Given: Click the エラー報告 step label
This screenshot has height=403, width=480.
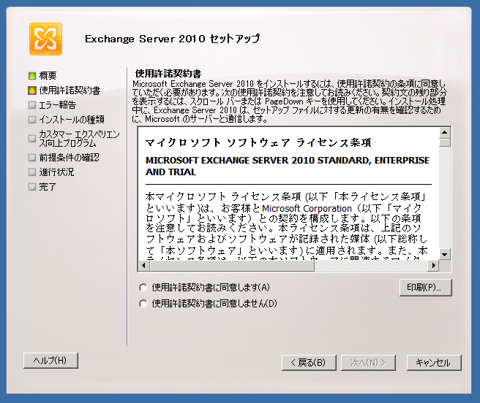Looking at the screenshot, I should [x=57, y=105].
